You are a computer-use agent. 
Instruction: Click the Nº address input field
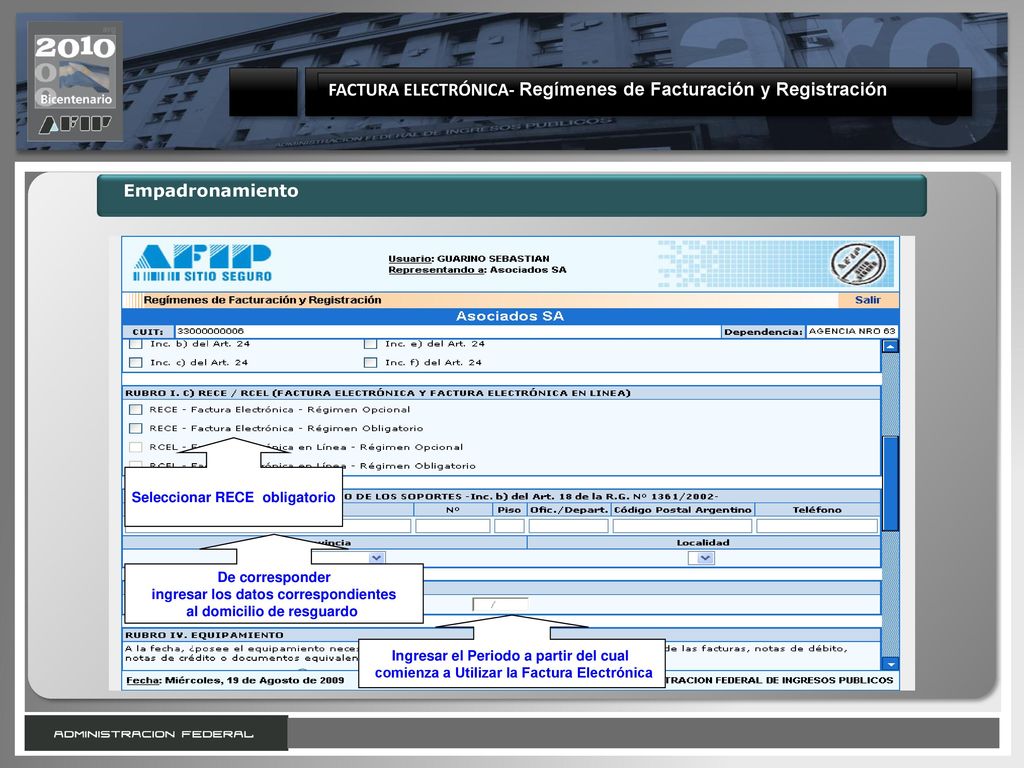pyautogui.click(x=453, y=526)
